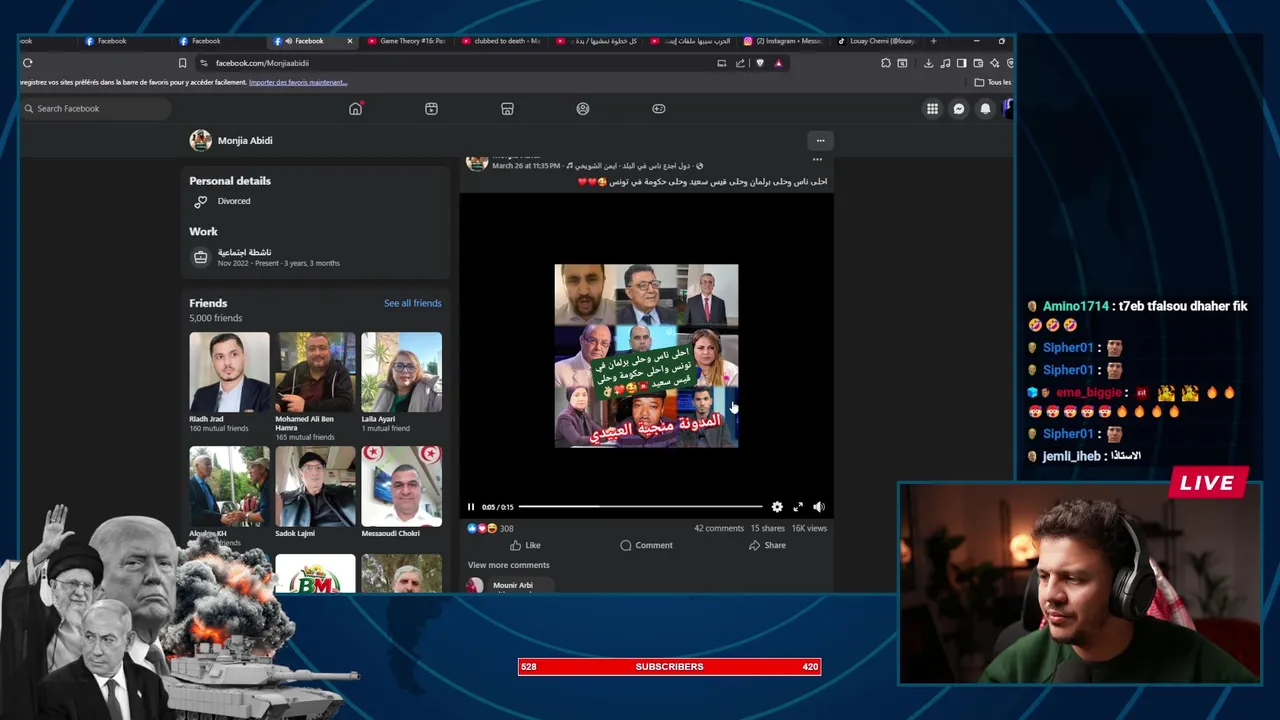Screen dimensions: 1280x720
Task: Open the video settings gear
Action: (x=777, y=507)
